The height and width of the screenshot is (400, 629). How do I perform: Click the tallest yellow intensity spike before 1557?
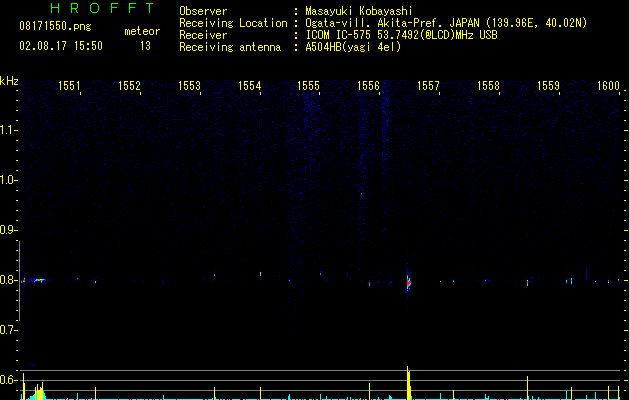(408, 382)
